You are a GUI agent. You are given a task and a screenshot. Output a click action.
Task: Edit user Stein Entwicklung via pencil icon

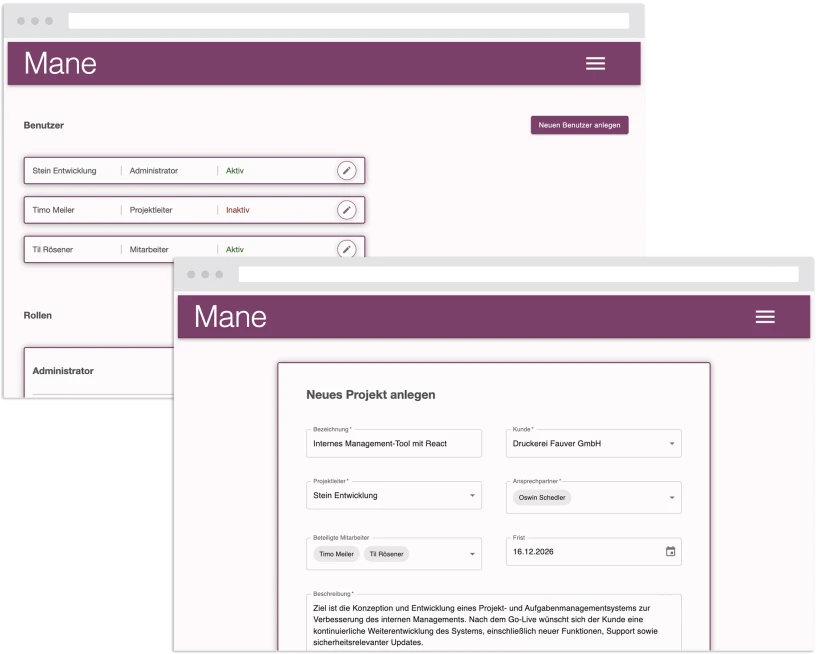coord(346,171)
